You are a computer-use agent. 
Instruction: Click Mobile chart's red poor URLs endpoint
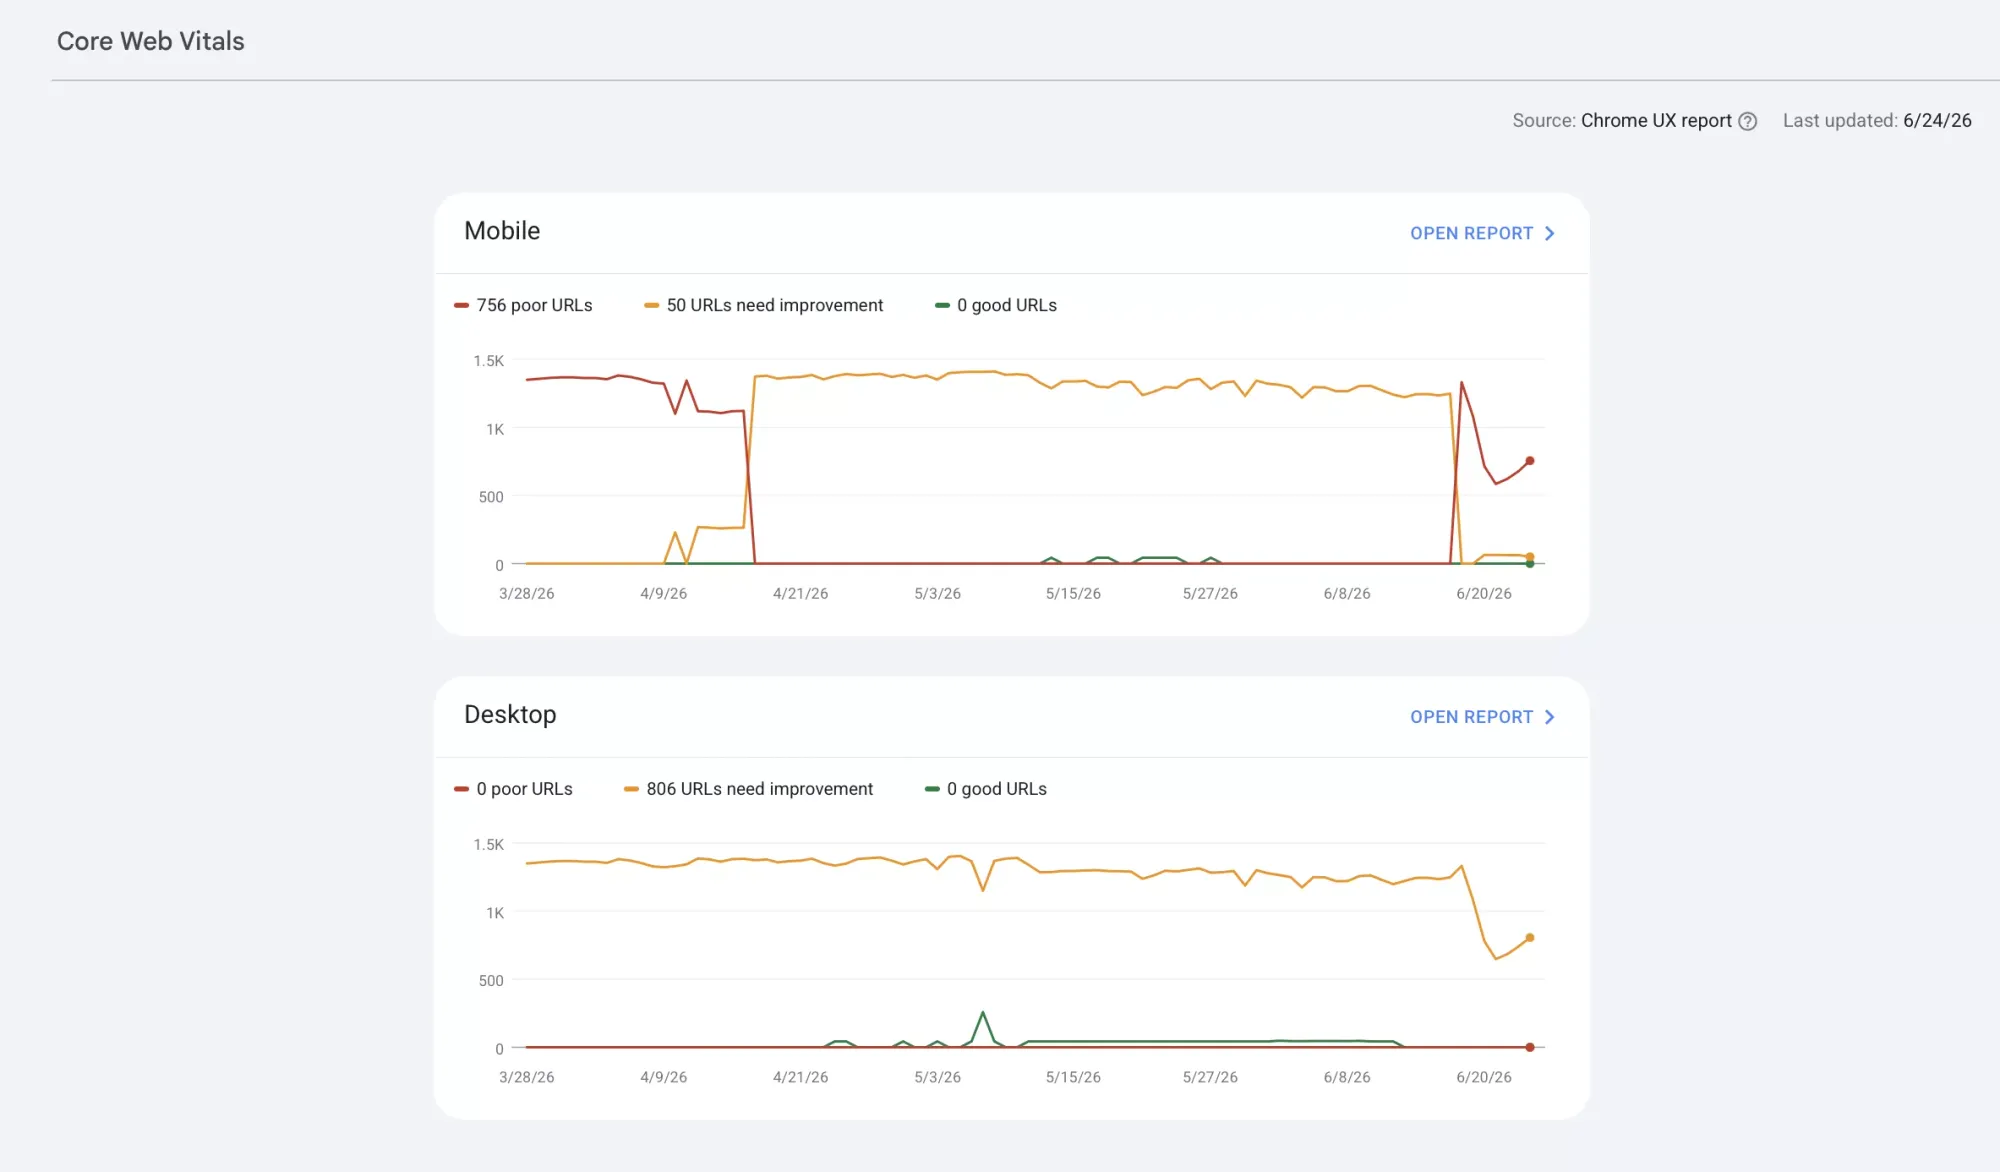1529,461
